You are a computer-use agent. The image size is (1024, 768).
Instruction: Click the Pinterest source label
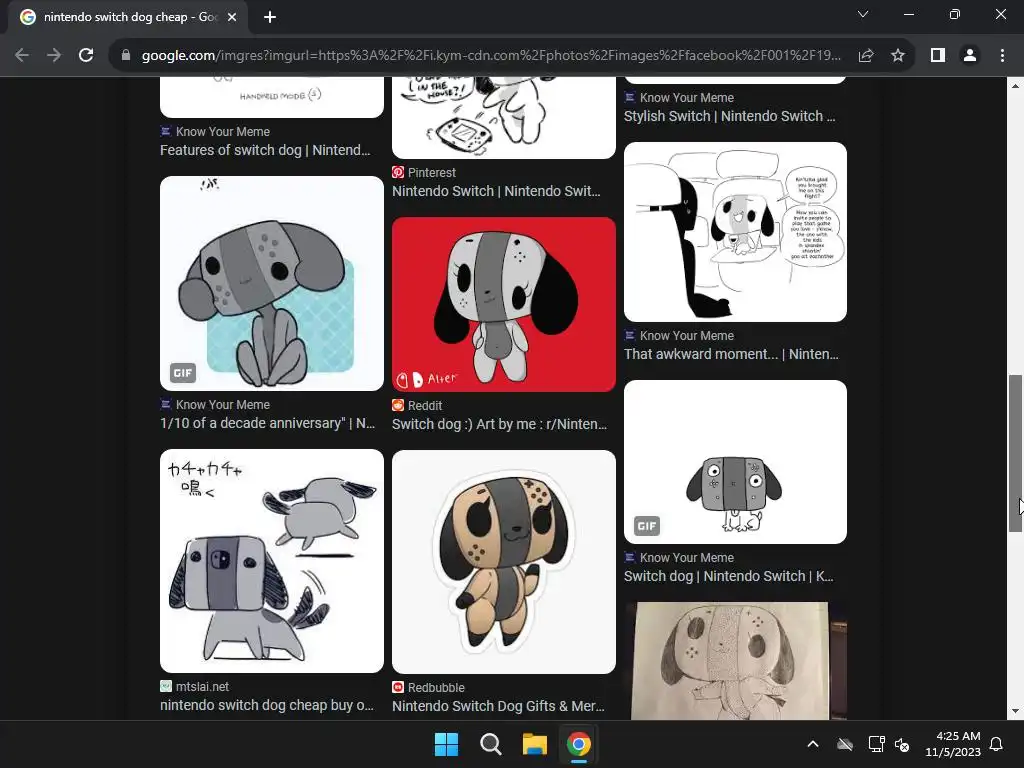(x=432, y=172)
